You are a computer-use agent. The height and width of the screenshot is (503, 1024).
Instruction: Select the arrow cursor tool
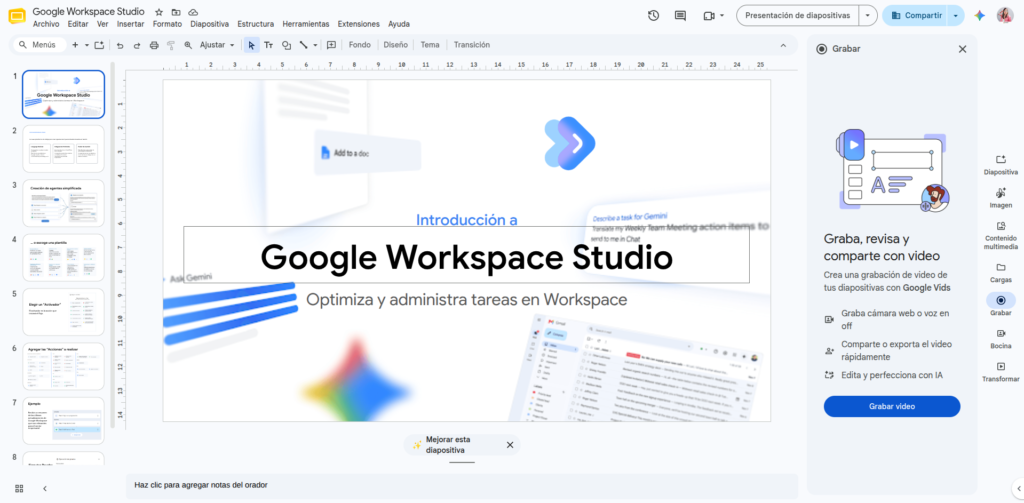(x=251, y=45)
